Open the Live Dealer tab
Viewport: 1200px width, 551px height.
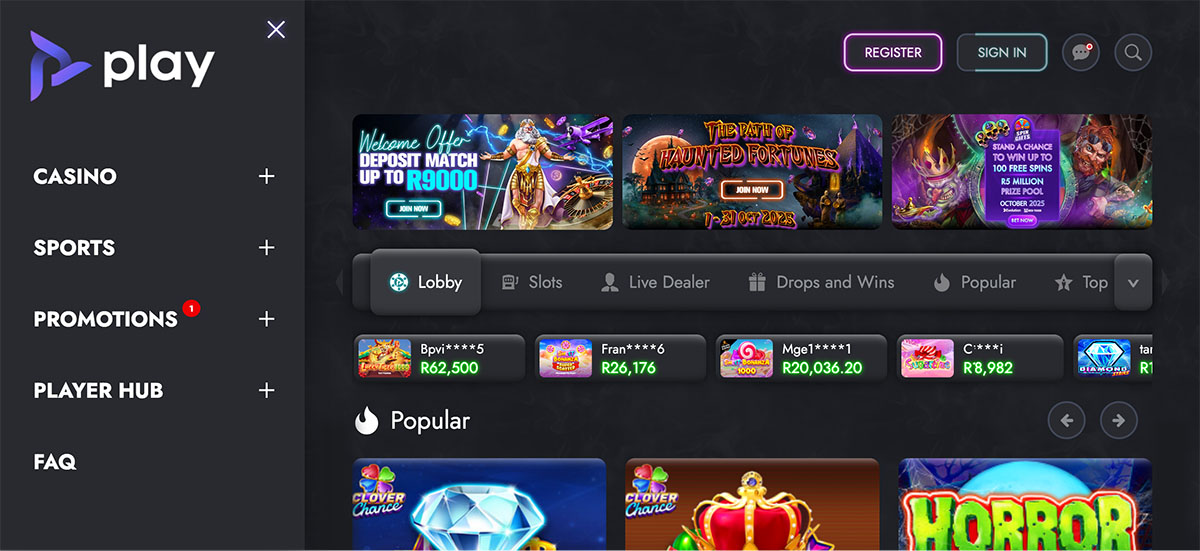pos(655,282)
